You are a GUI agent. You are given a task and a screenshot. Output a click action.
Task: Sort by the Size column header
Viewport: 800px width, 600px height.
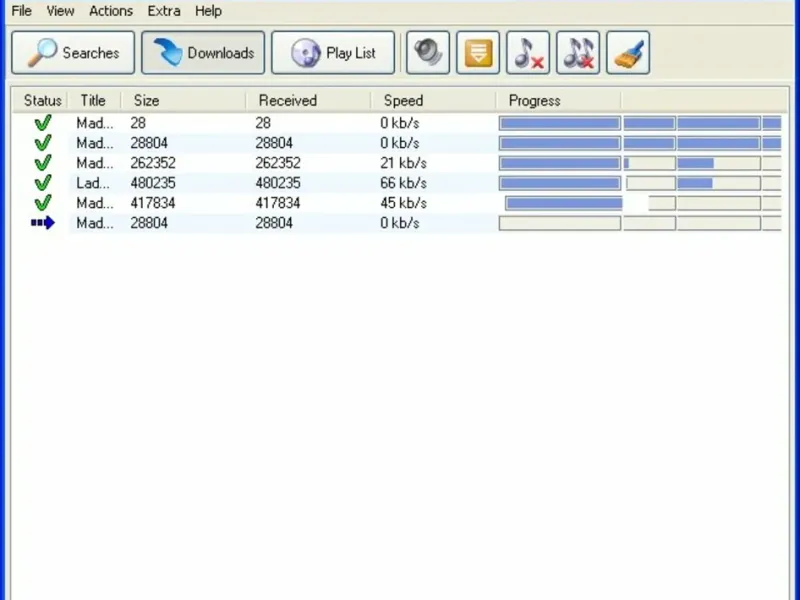184,101
